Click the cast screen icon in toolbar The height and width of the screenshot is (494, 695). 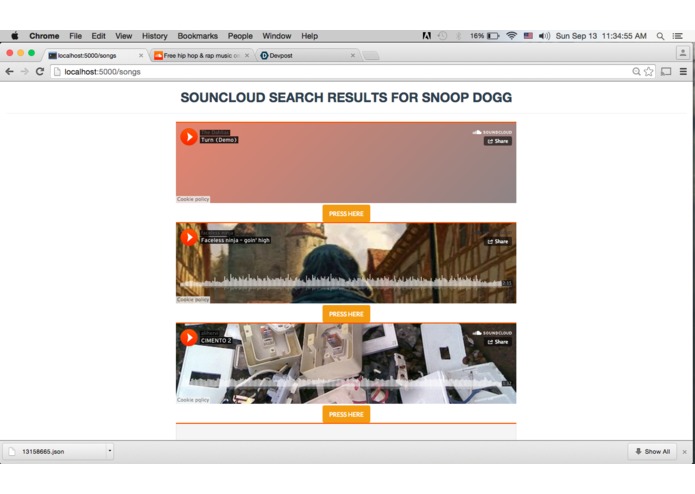[x=666, y=72]
